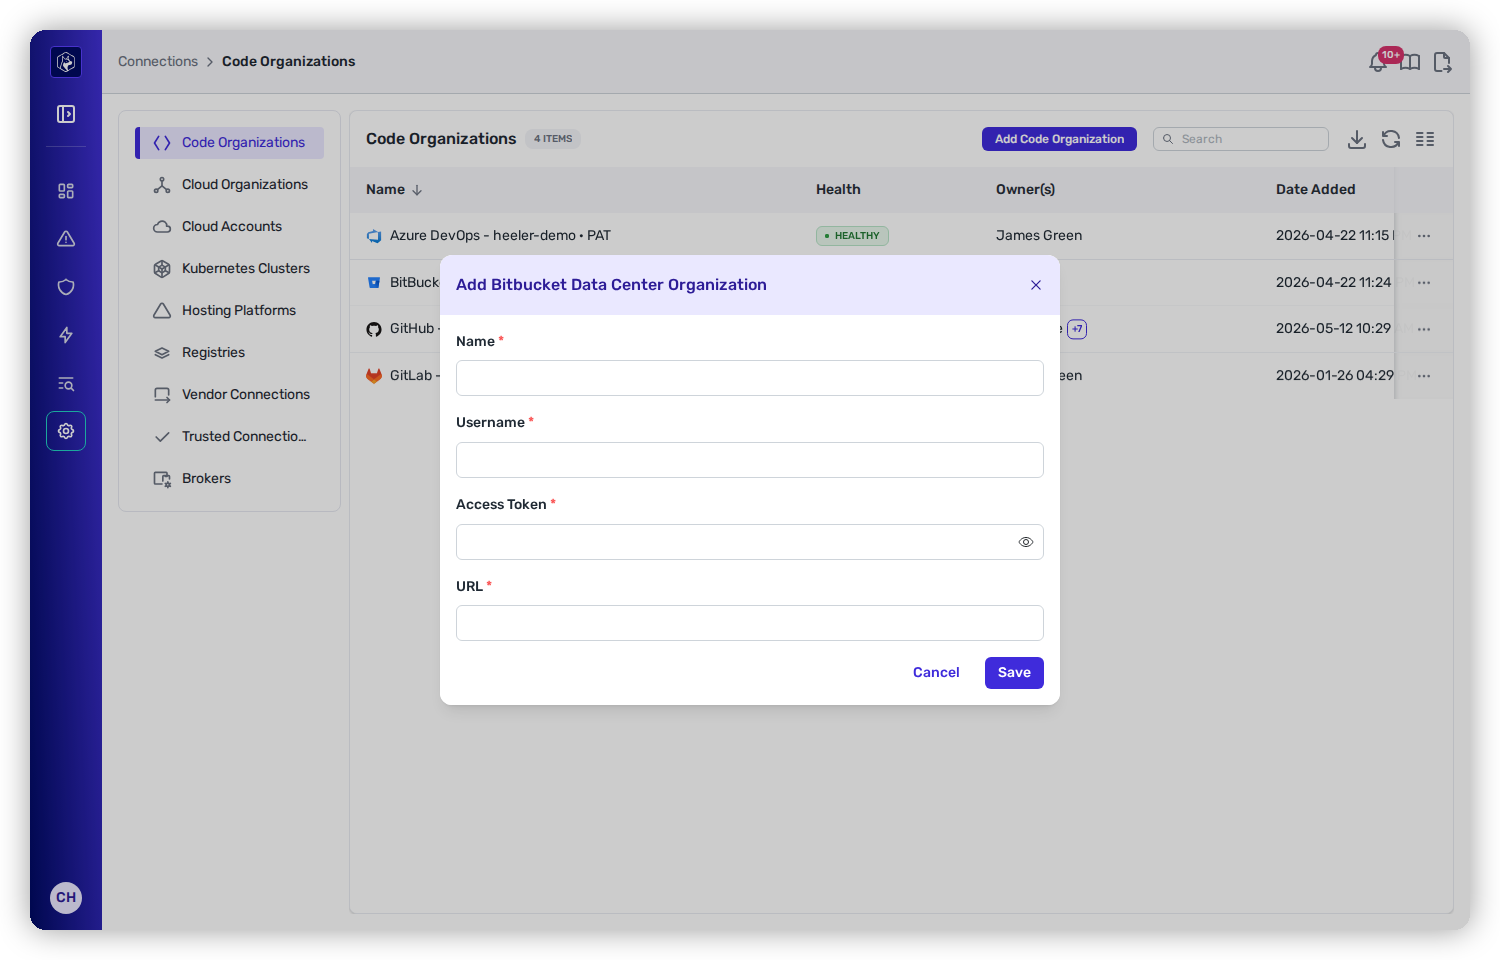Open the dashboard grid icon in the sidebar

click(66, 191)
